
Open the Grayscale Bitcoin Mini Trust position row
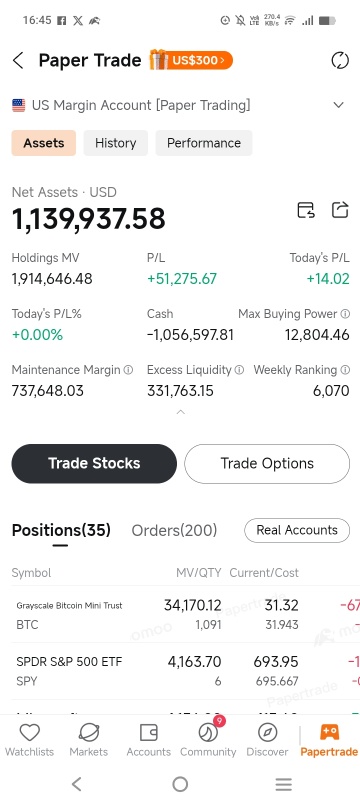click(180, 614)
